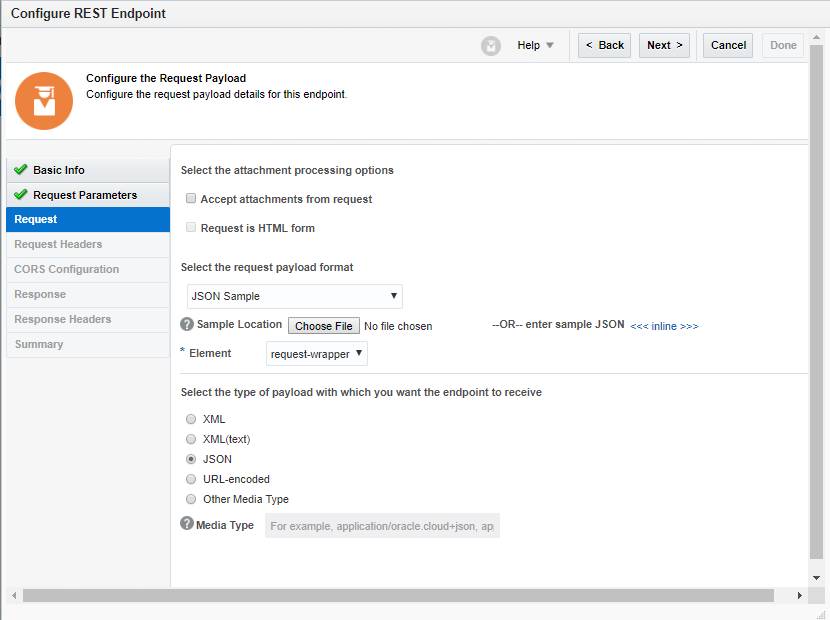The width and height of the screenshot is (830, 620).
Task: Expand the request-wrapper Element dropdown
Action: pos(317,353)
